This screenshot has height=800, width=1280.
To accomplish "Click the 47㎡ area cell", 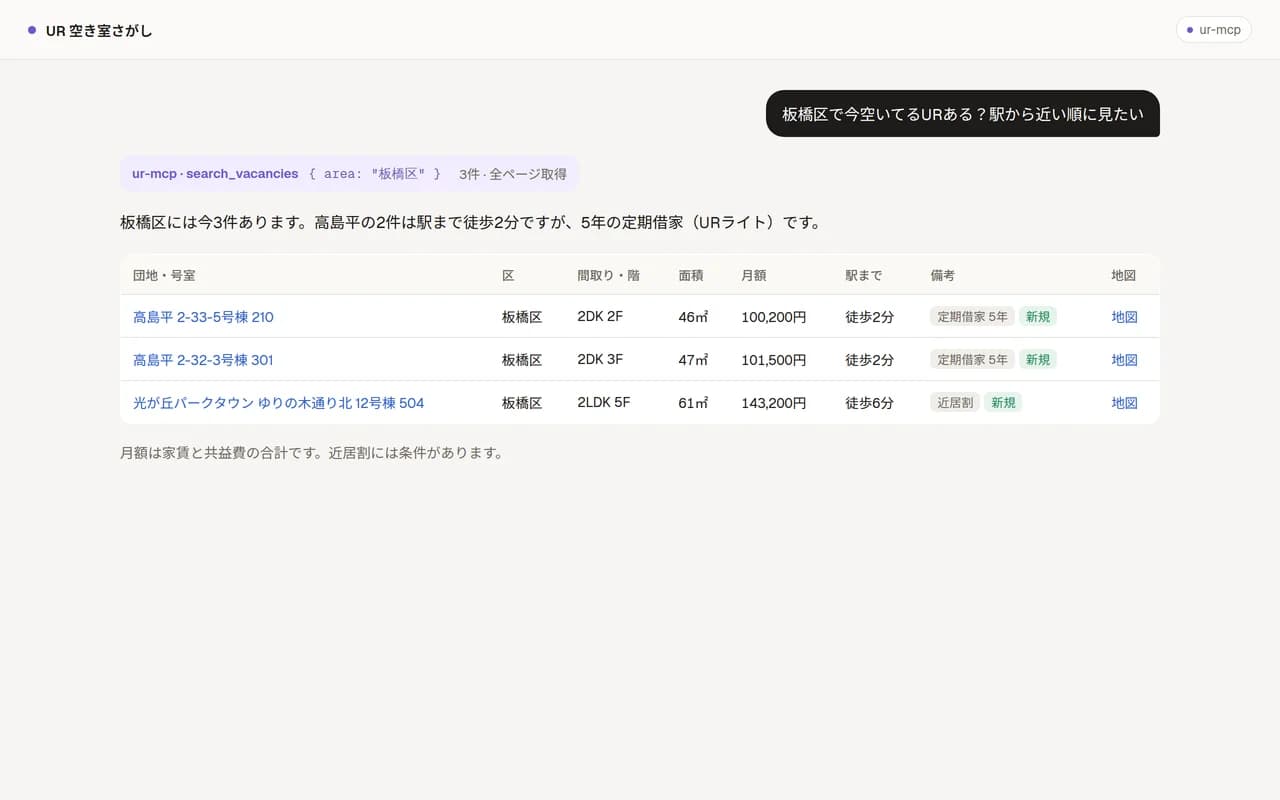I will (693, 360).
